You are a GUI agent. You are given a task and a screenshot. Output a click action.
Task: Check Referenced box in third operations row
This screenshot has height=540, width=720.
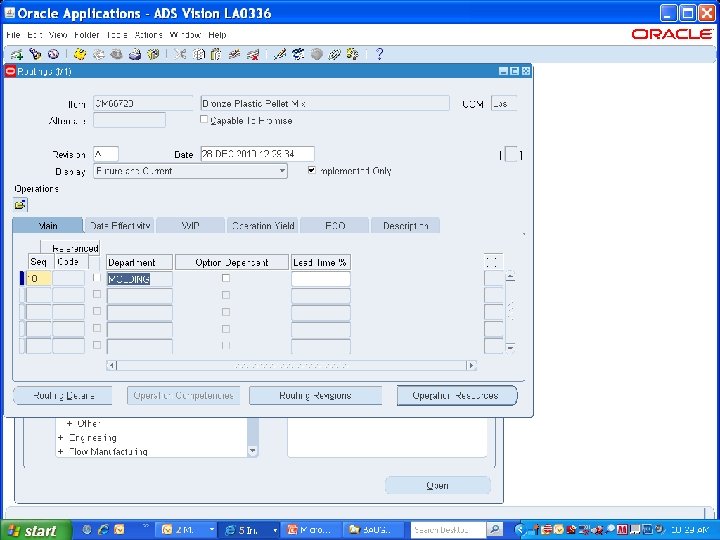pyautogui.click(x=96, y=311)
